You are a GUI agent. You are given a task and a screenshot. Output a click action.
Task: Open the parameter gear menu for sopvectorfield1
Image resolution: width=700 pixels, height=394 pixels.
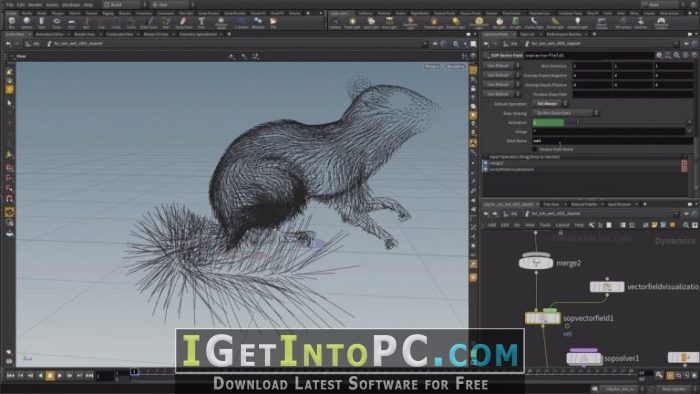coord(659,55)
